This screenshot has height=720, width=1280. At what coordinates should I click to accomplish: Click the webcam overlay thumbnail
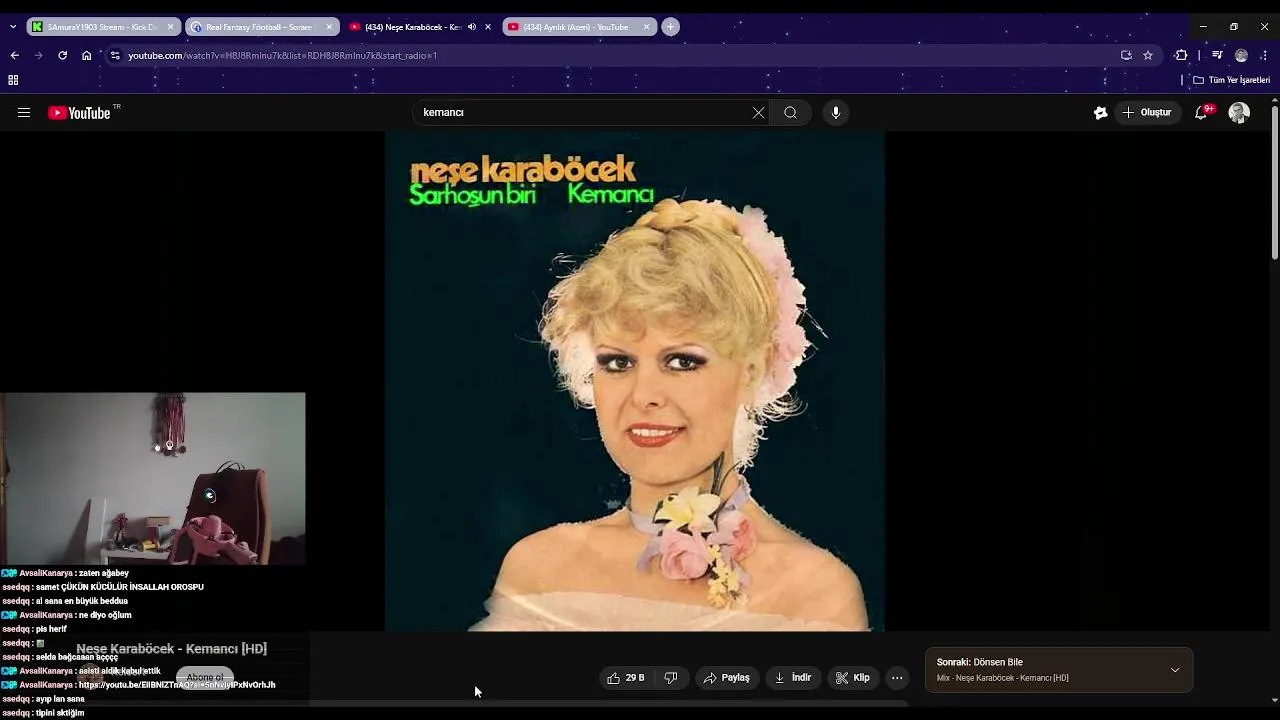[153, 478]
